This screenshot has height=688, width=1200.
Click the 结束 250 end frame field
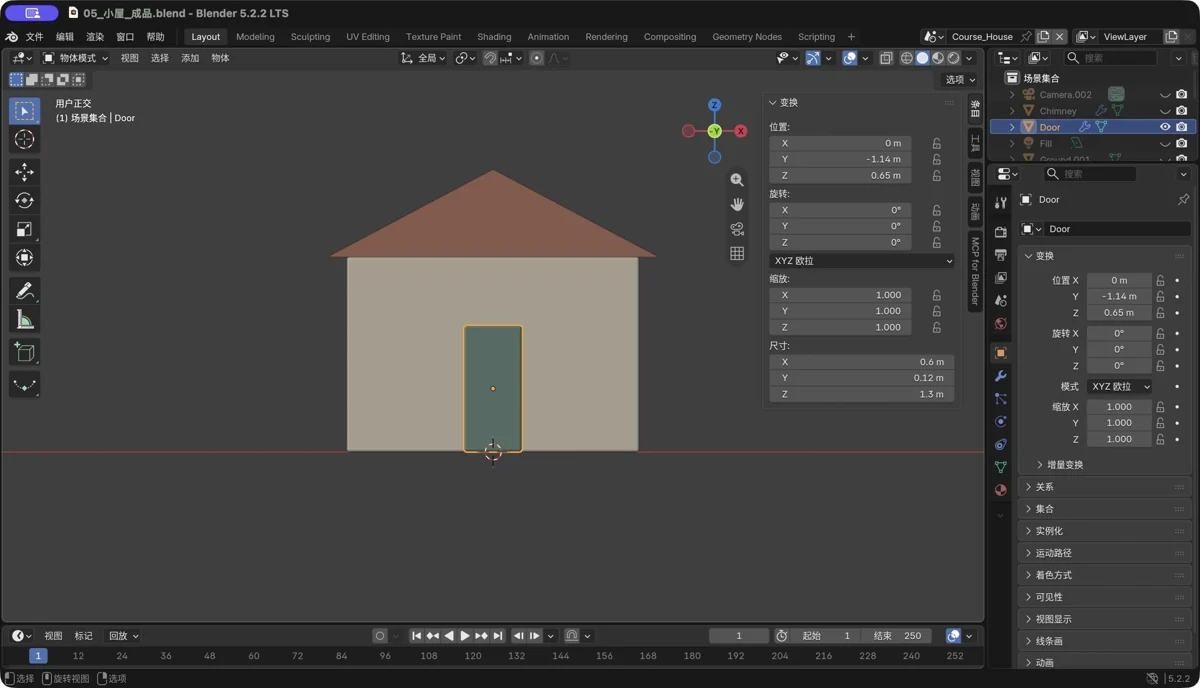(897, 636)
